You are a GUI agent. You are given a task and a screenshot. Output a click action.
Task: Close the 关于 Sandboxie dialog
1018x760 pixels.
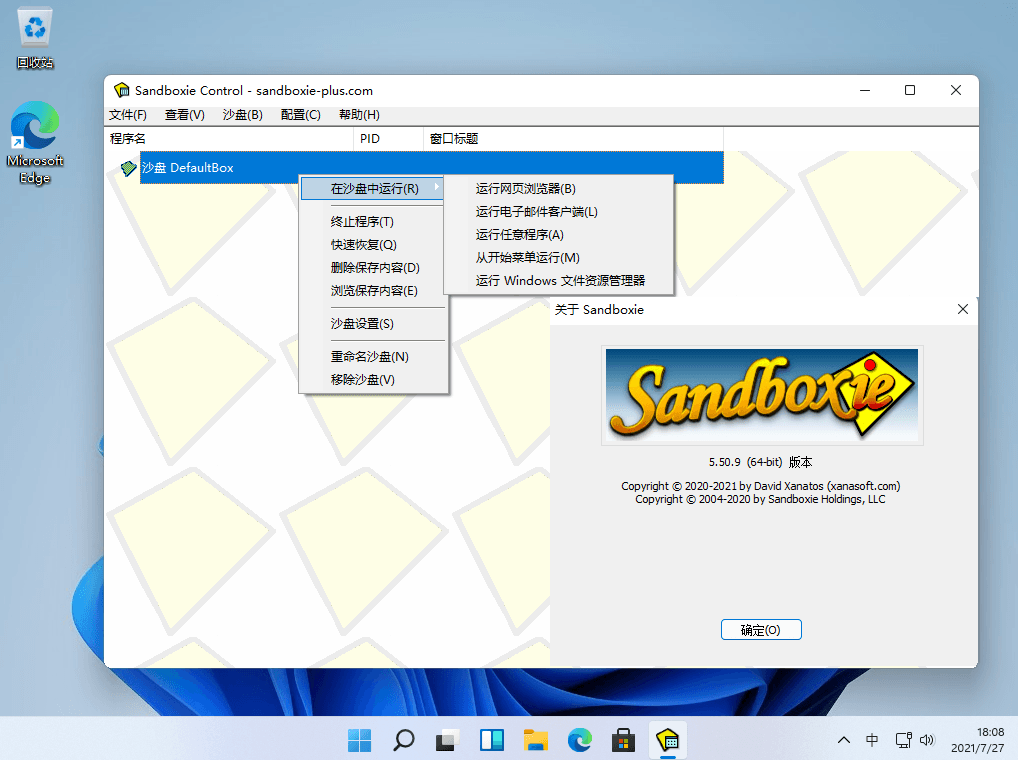(963, 310)
